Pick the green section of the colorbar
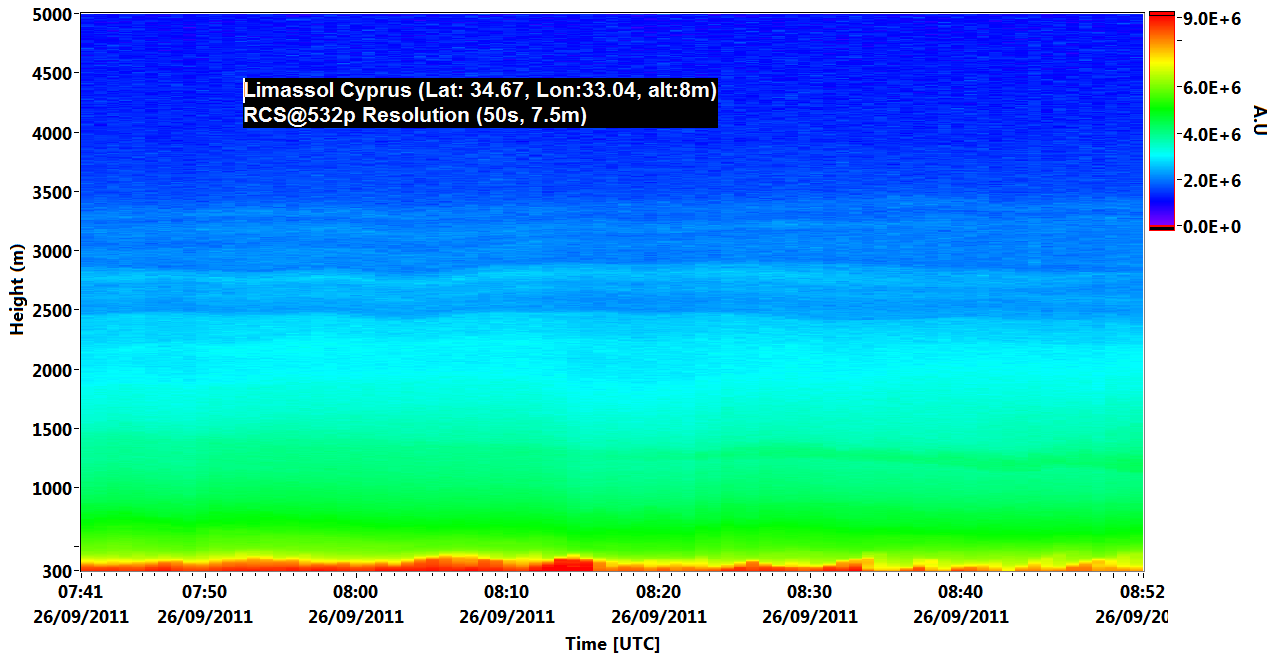This screenshot has height=665, width=1279. pyautogui.click(x=1161, y=110)
